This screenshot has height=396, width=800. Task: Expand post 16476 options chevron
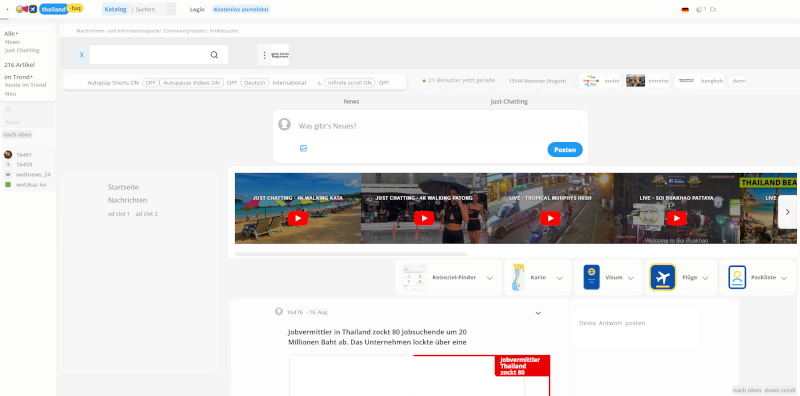pos(538,313)
